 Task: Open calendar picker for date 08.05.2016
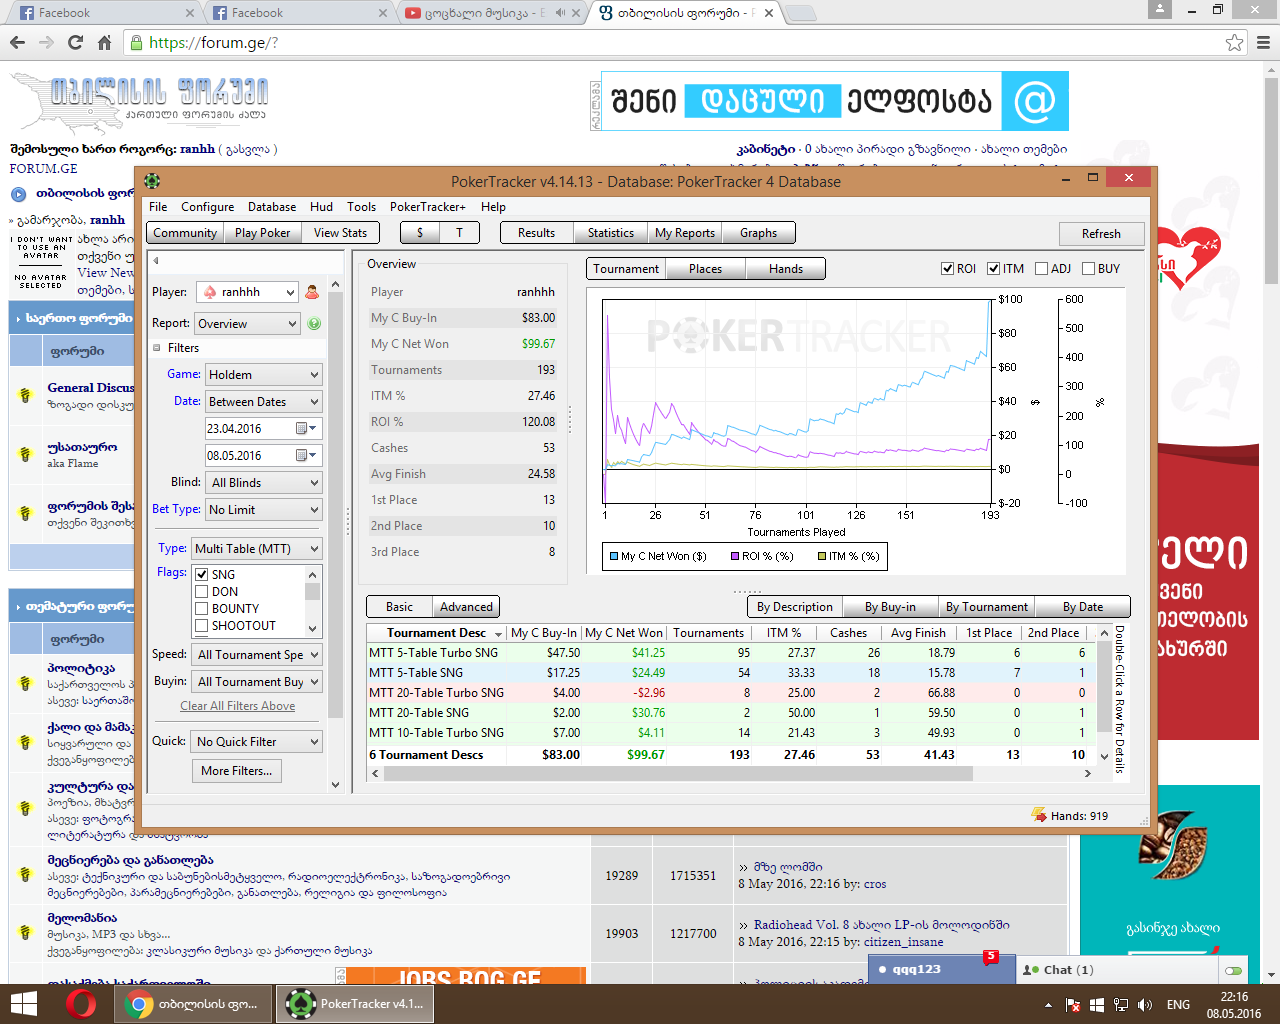[x=307, y=456]
